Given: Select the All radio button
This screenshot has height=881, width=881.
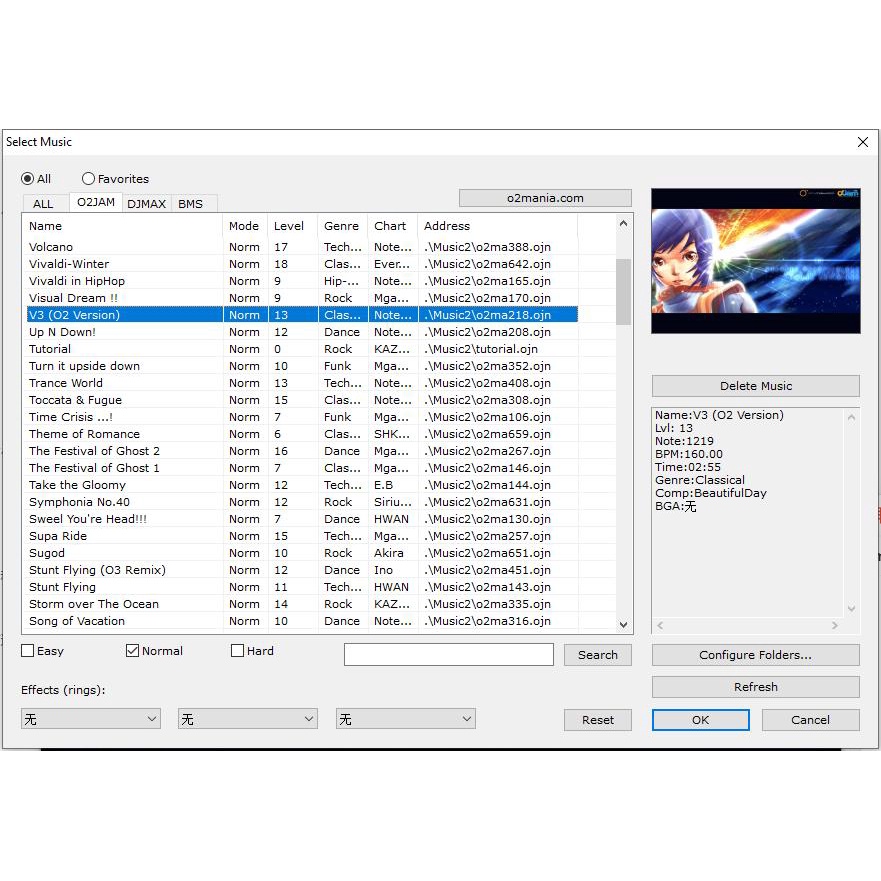Looking at the screenshot, I should 28,179.
